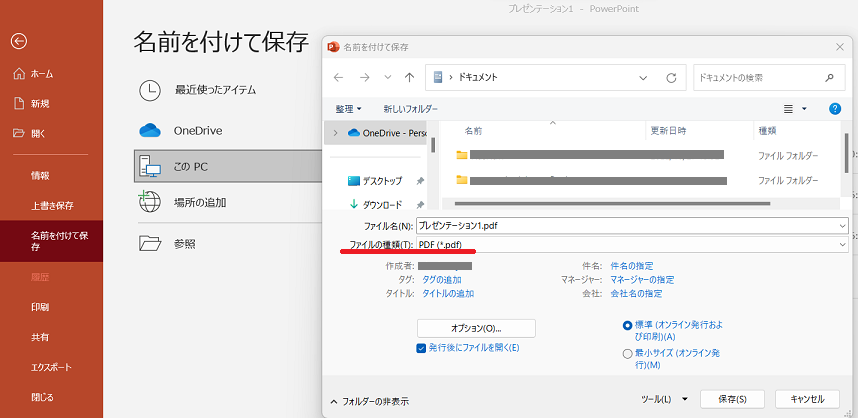This screenshot has height=418, width=858.
Task: Open 印刷 from the sidebar
Action: tap(40, 307)
